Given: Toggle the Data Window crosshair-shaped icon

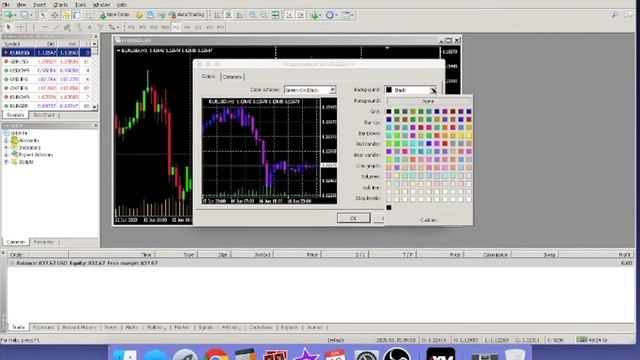Looking at the screenshot, I should click(54, 15).
